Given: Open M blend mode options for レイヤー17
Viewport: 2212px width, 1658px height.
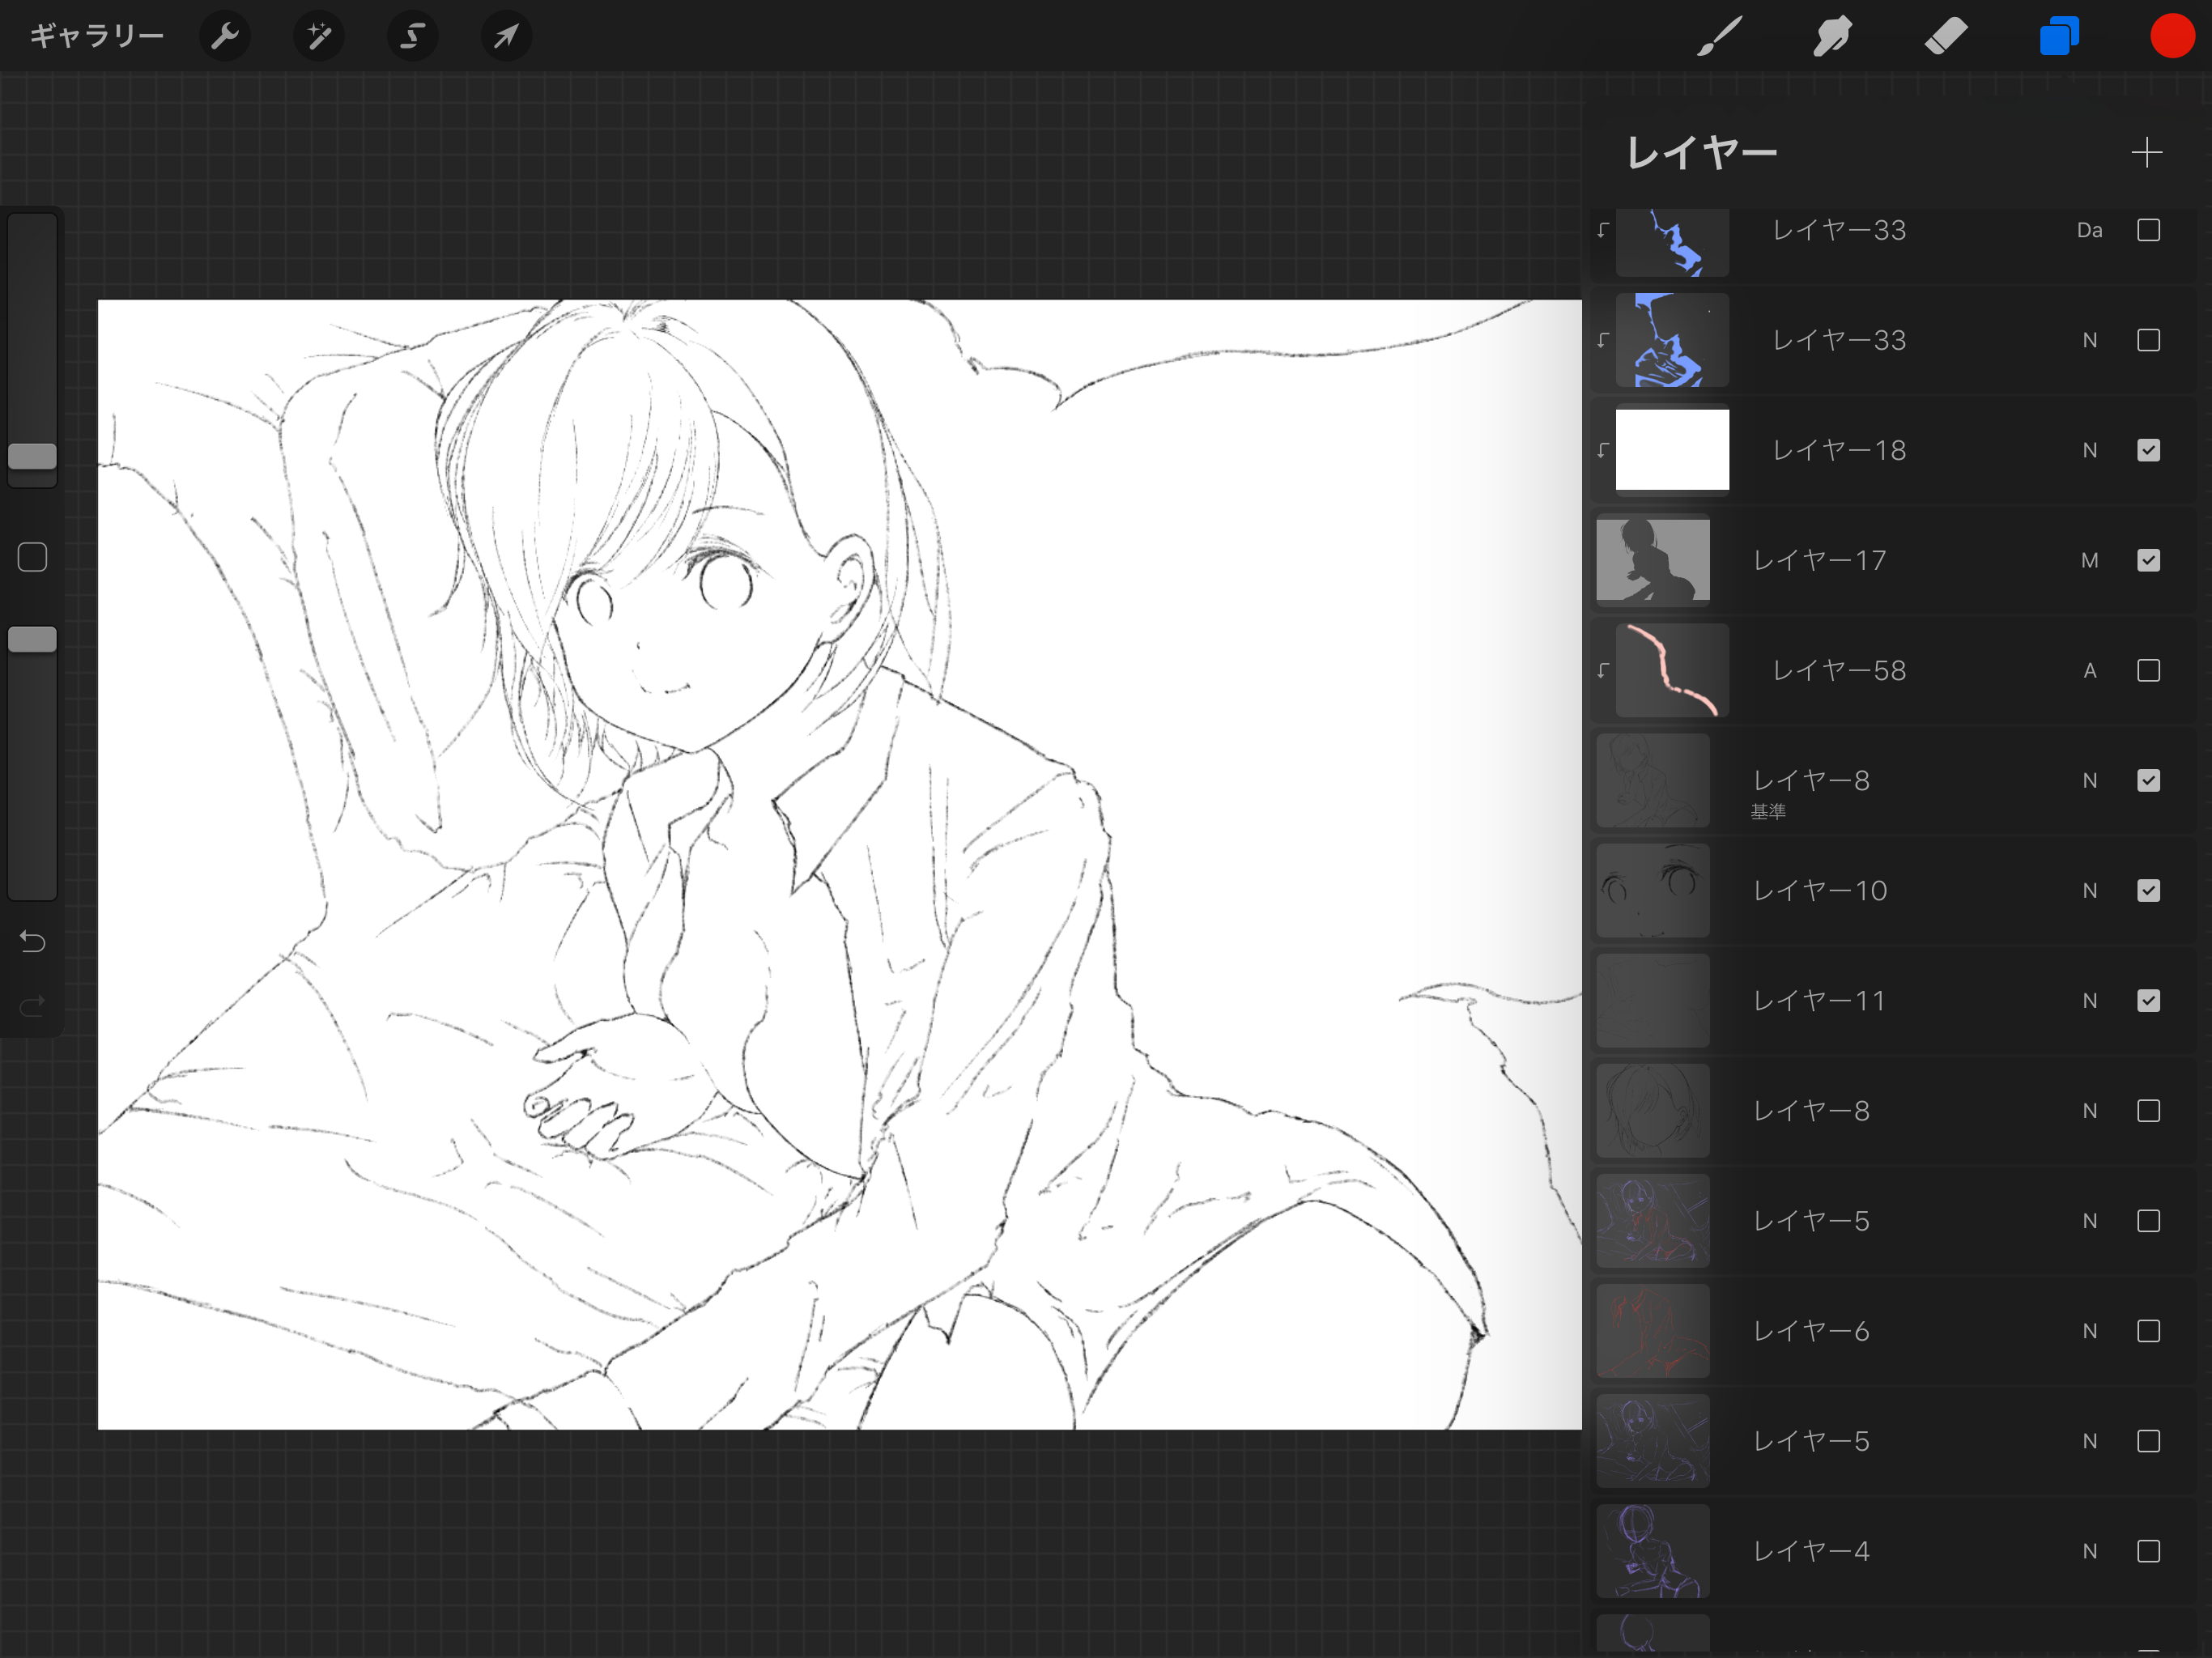Looking at the screenshot, I should click(x=2089, y=560).
